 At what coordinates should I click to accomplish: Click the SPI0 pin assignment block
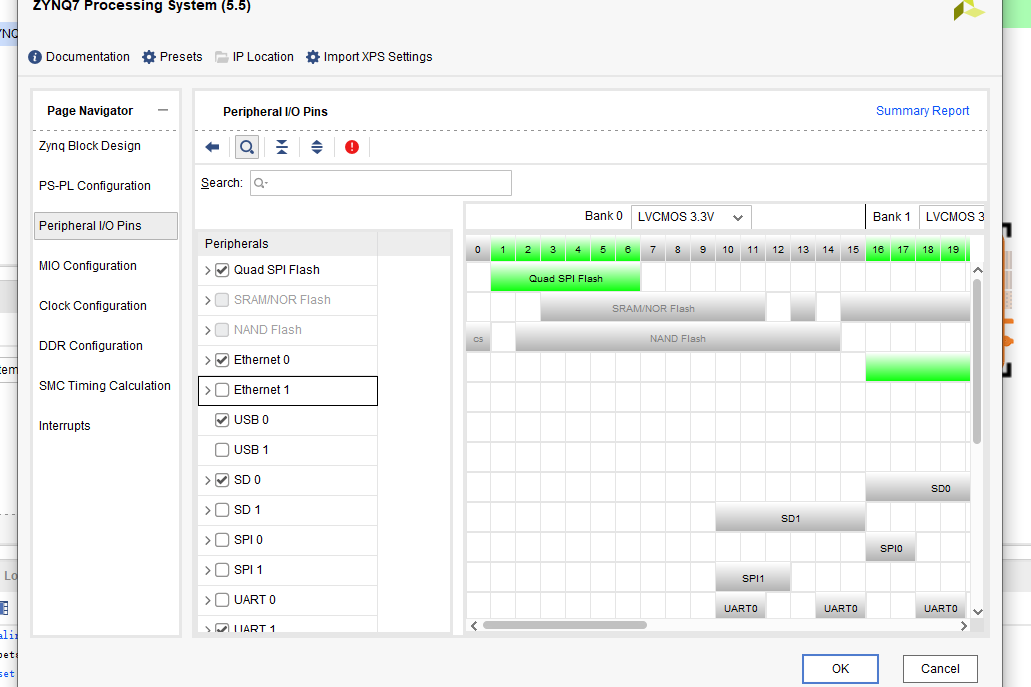coord(891,548)
